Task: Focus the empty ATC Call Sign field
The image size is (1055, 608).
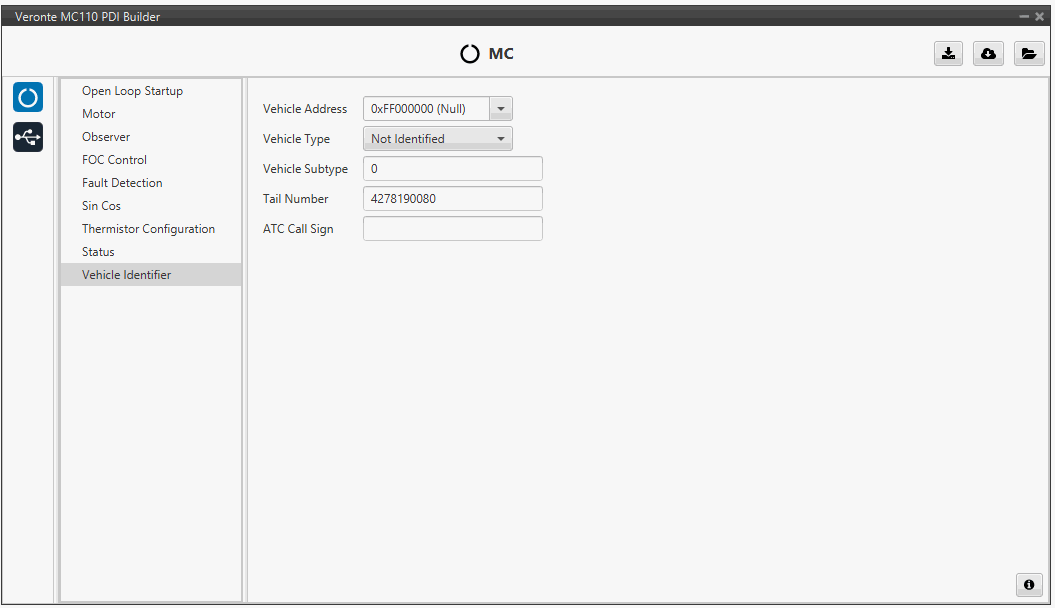Action: [x=452, y=229]
